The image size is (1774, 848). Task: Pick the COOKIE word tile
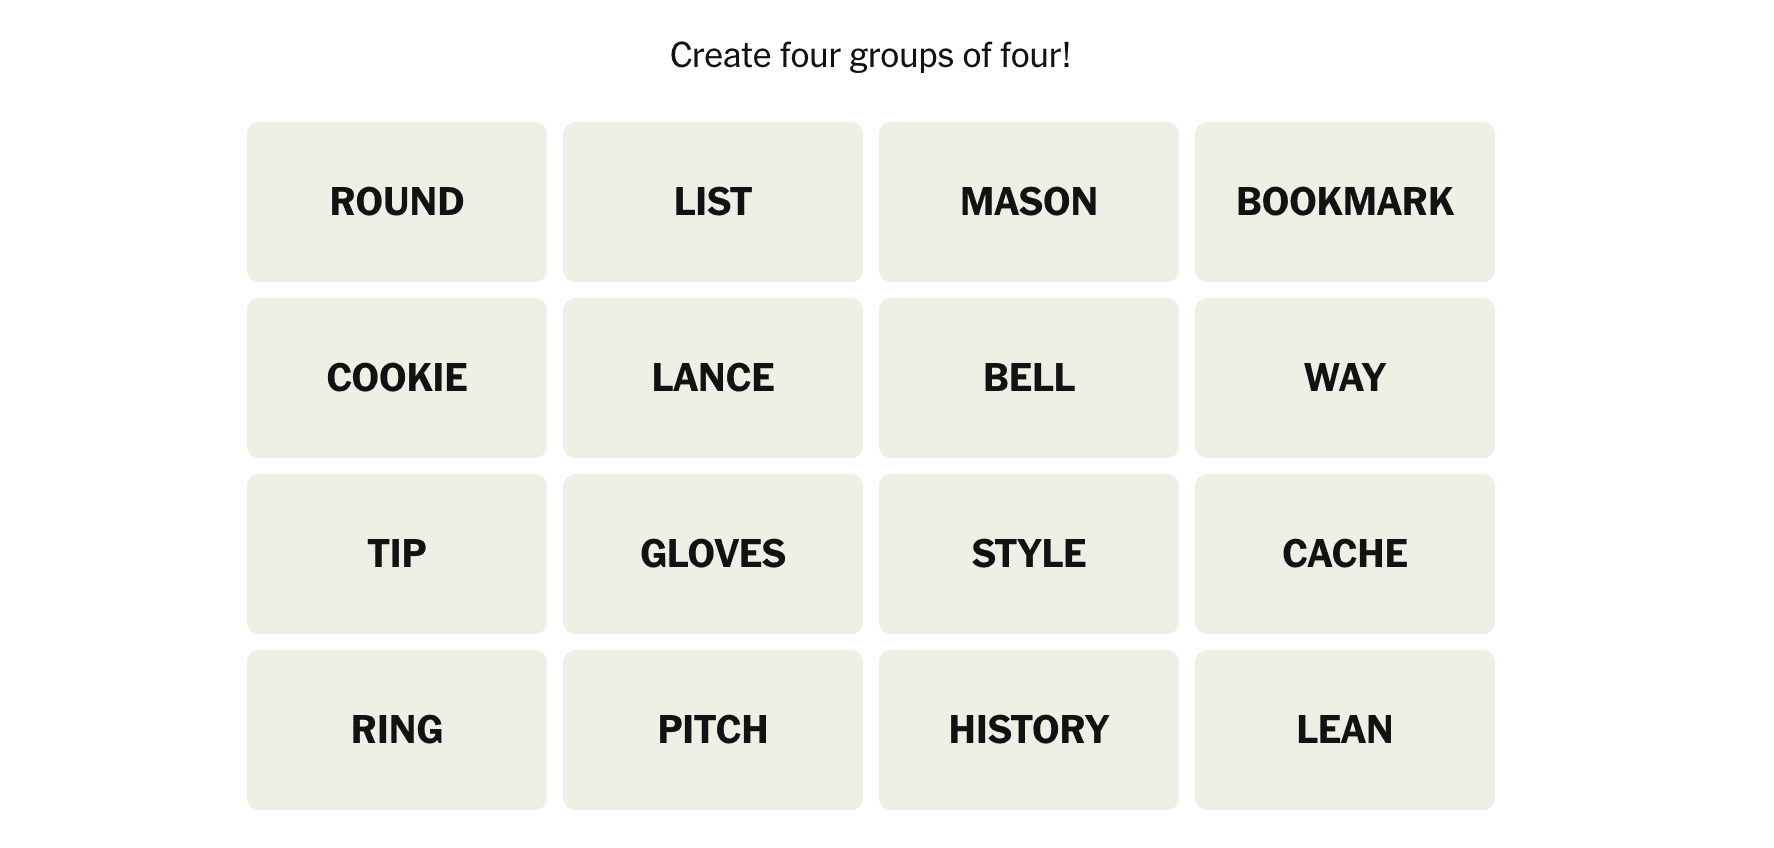[397, 378]
